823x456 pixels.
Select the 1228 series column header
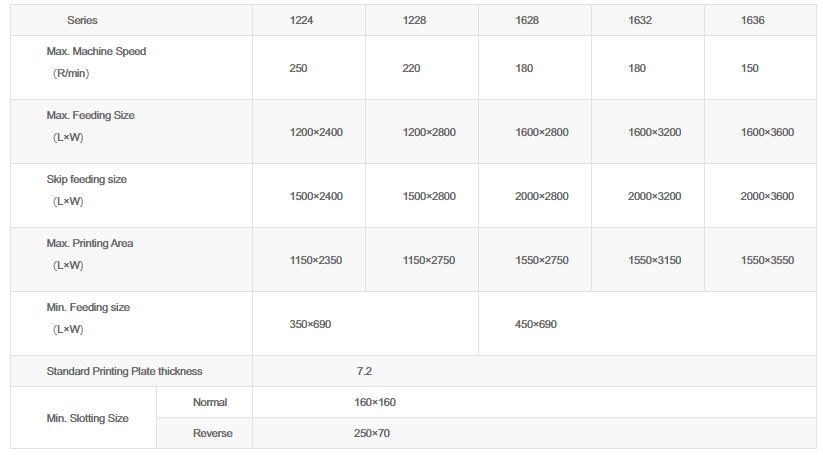coord(414,20)
